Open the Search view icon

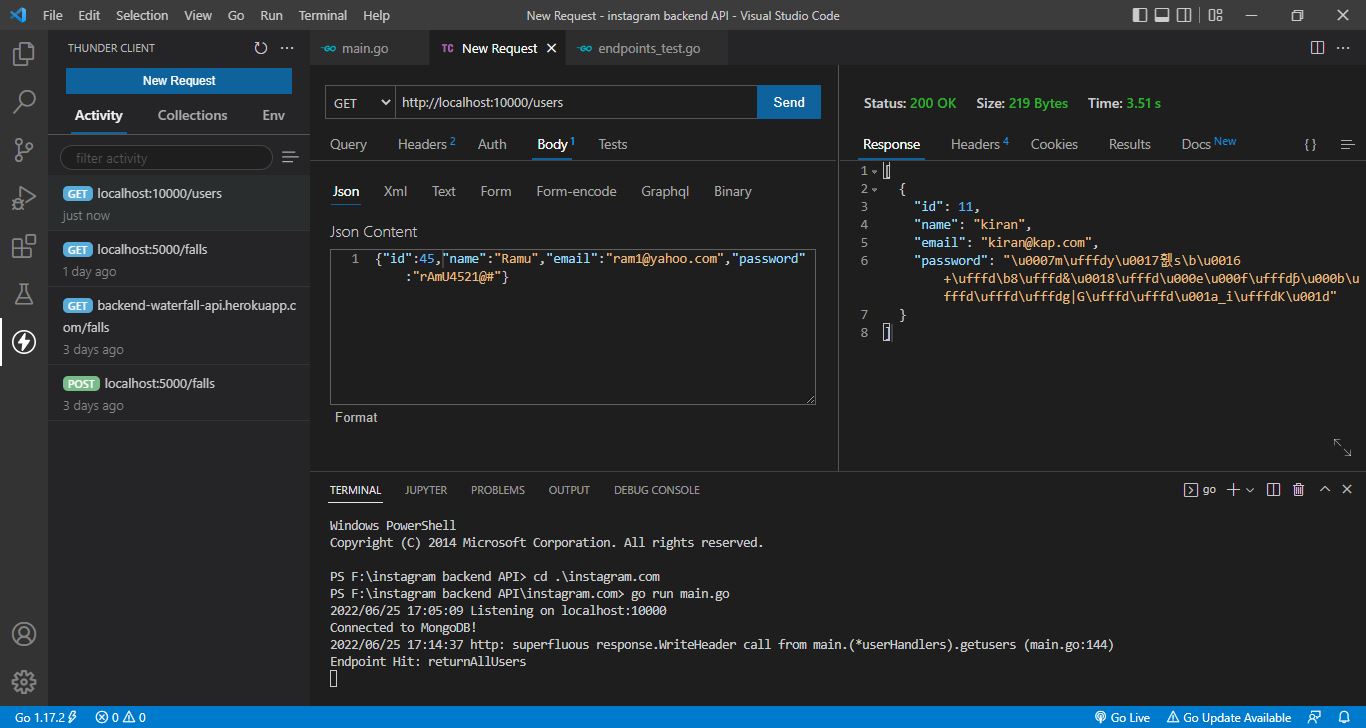click(24, 101)
